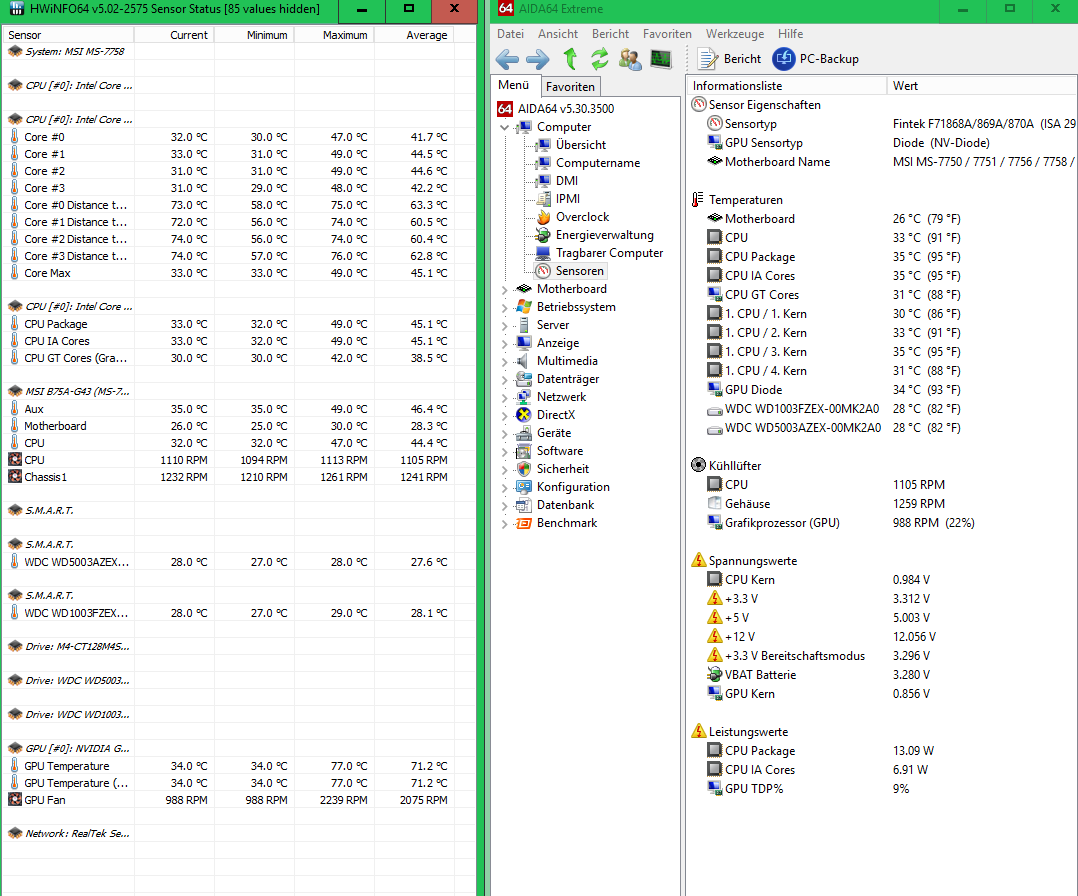Select Energieverwaltung tree item
Screen dimensions: 1078x896
604,235
